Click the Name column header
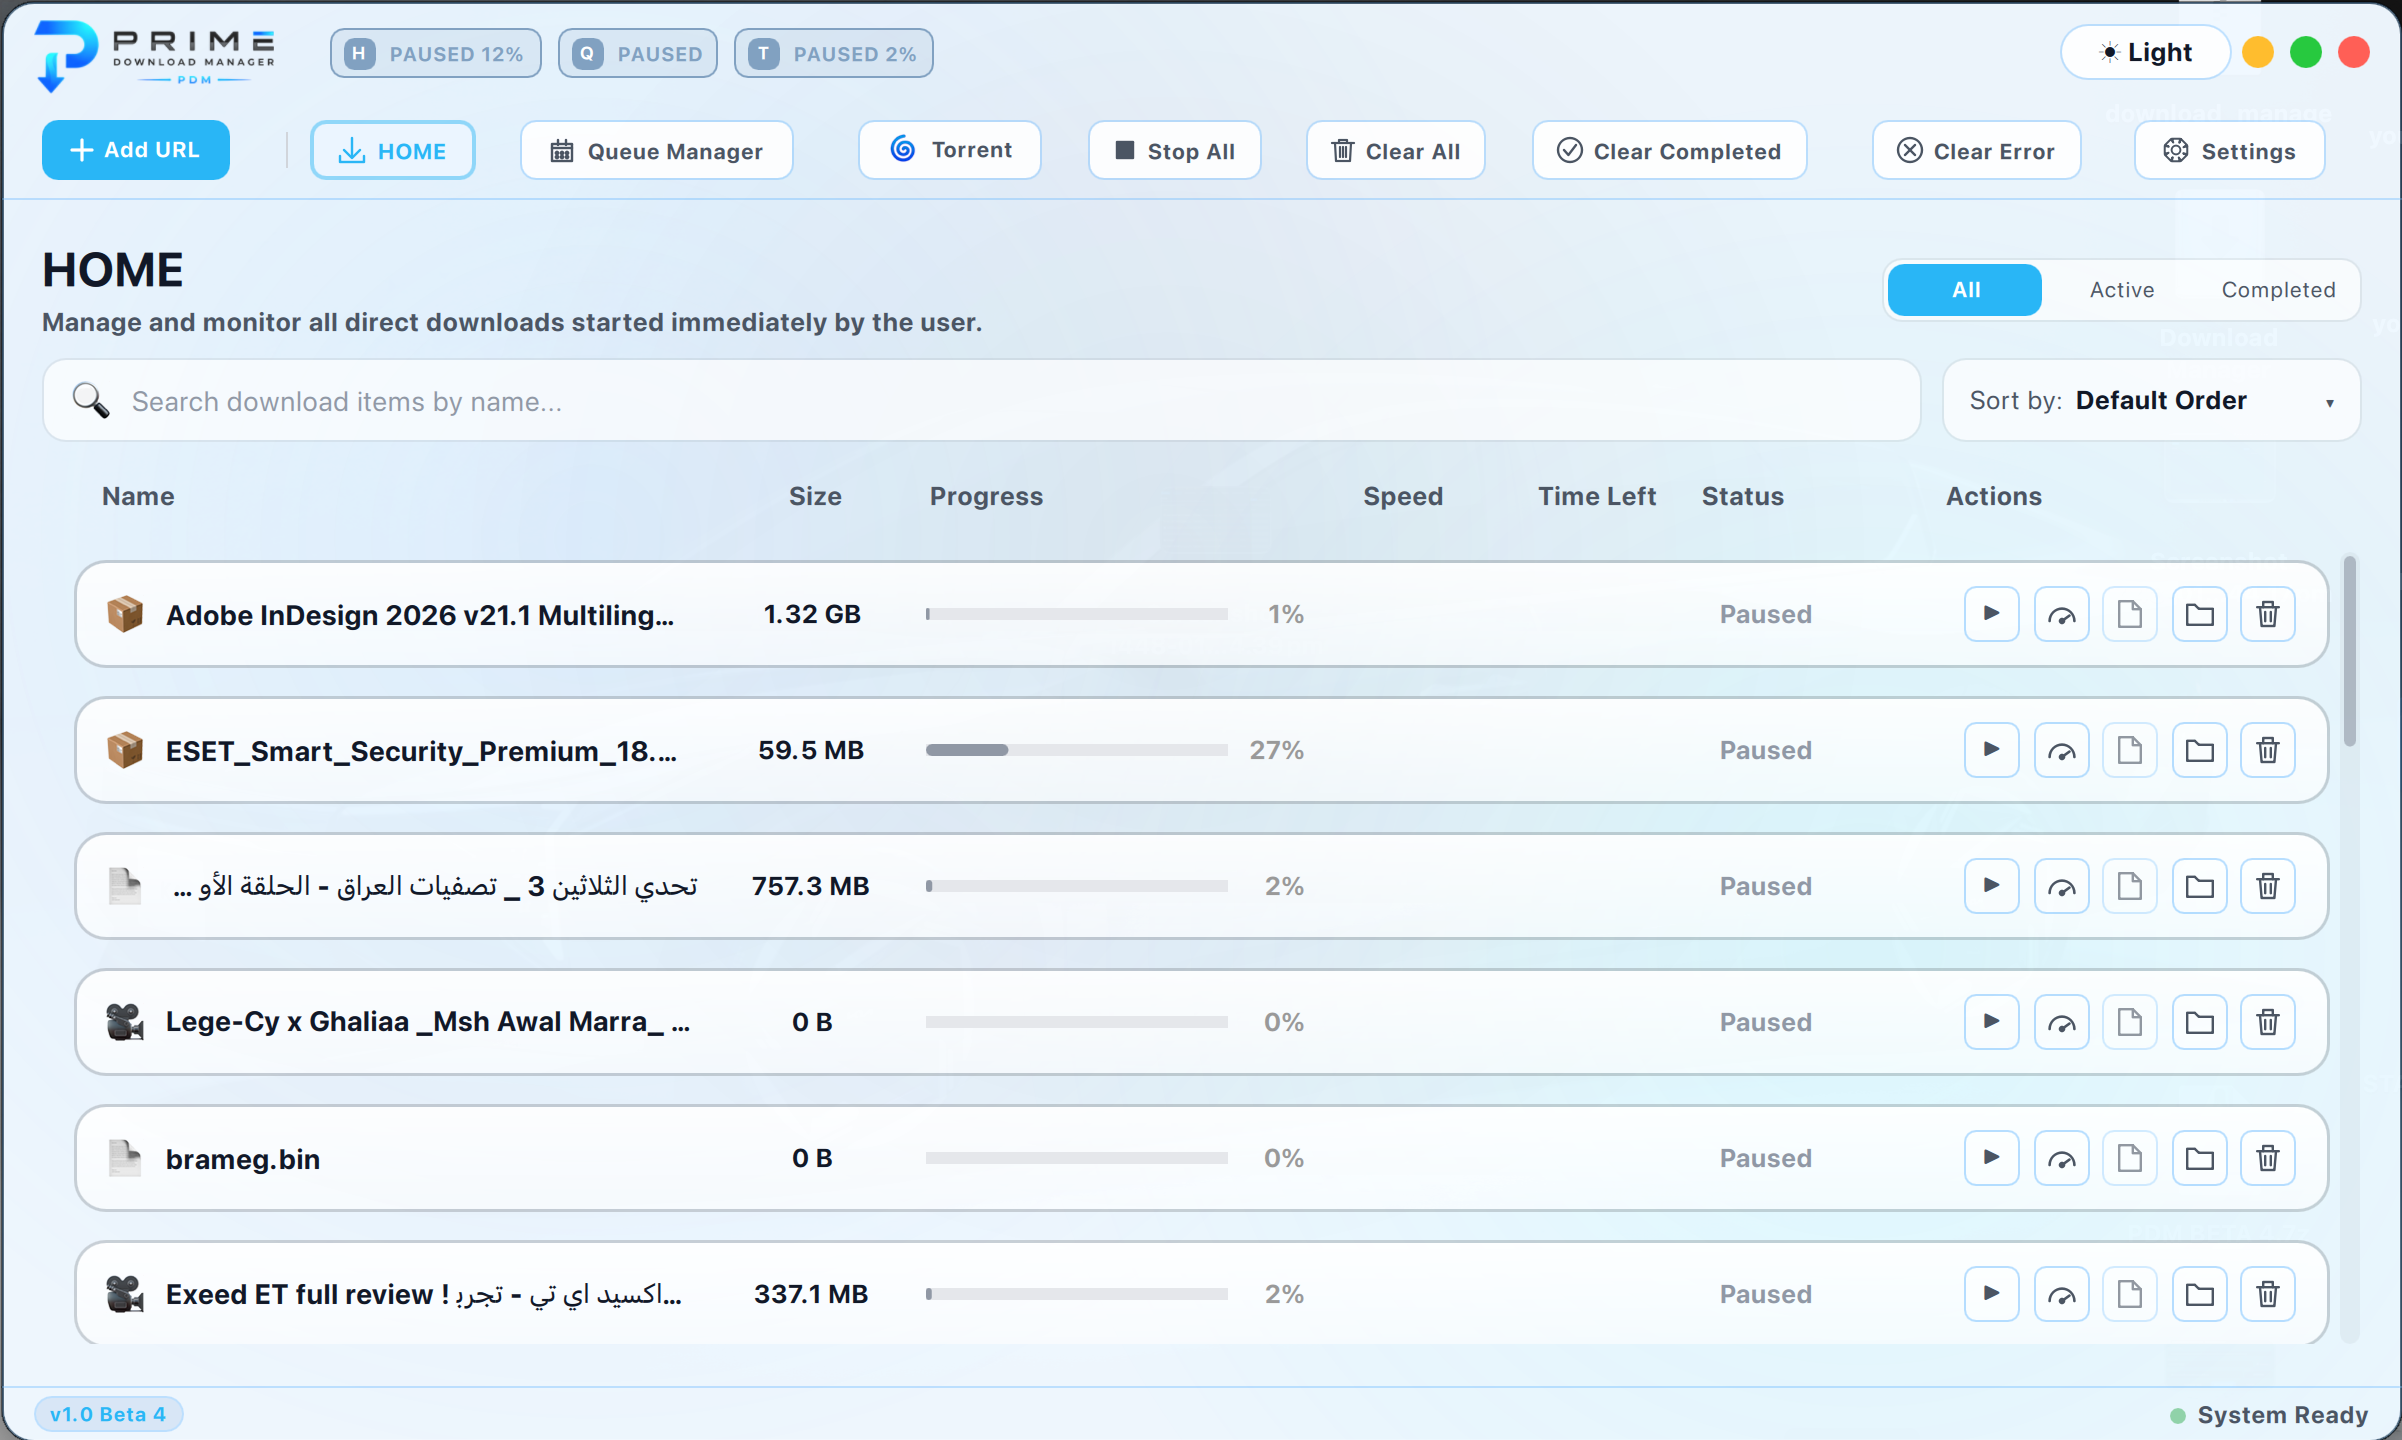Screen dimensions: 2402x1440 point(138,496)
